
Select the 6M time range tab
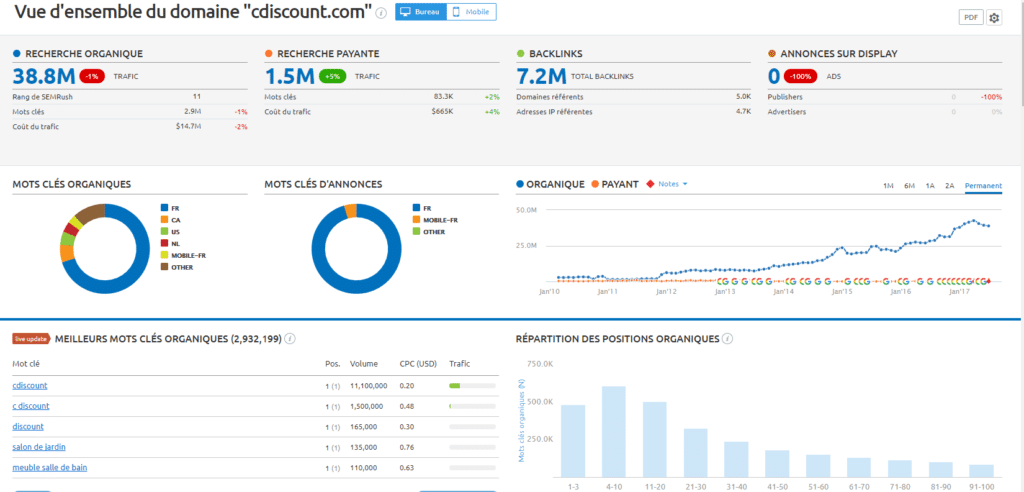909,186
